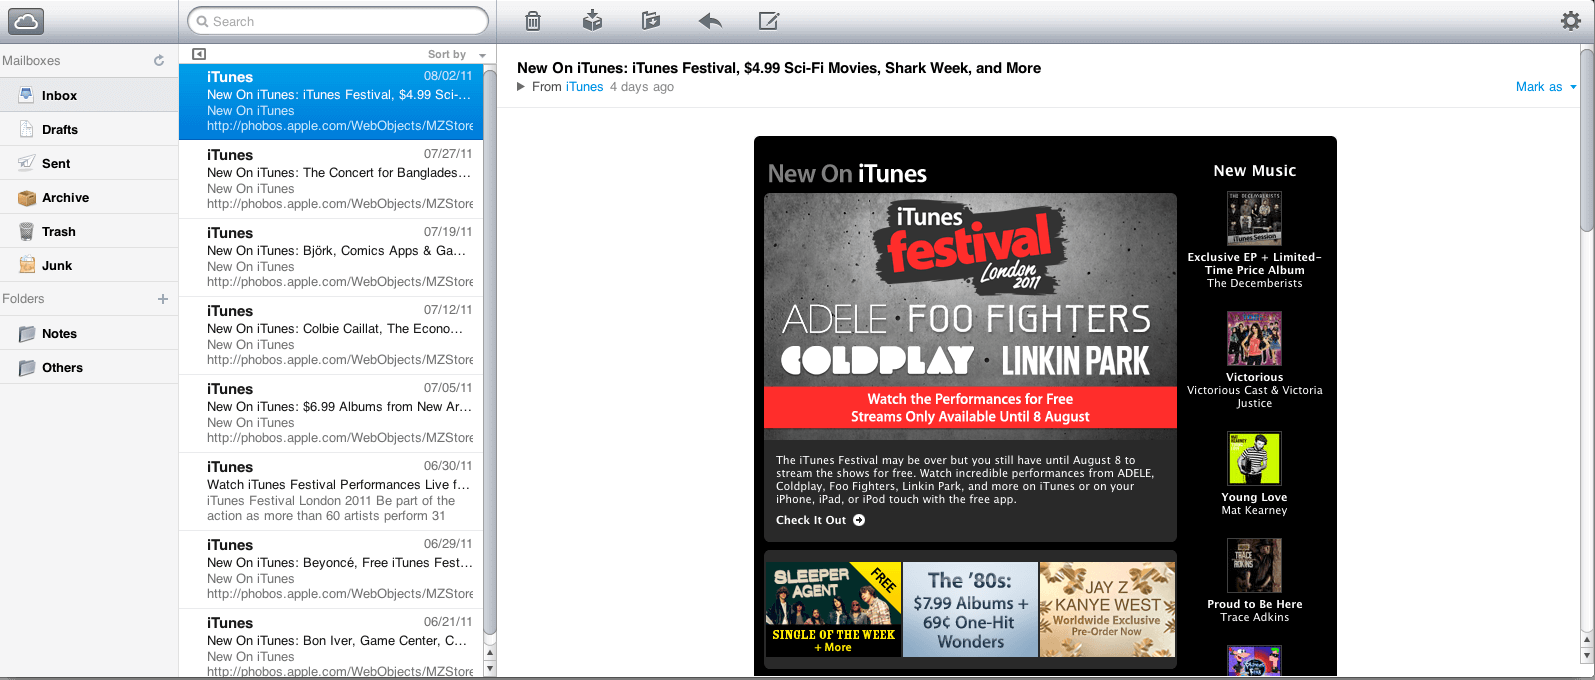Click the Proud to Be Here album cover
1595x680 pixels.
1254,566
